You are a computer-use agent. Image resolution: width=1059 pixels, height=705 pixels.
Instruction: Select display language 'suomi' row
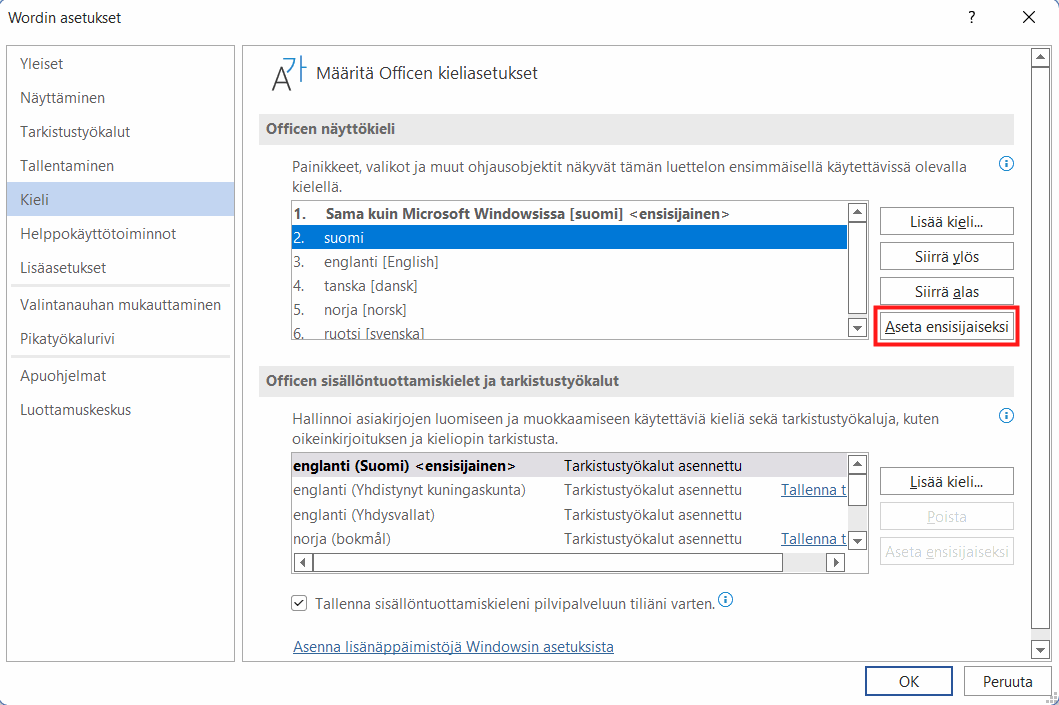click(569, 238)
